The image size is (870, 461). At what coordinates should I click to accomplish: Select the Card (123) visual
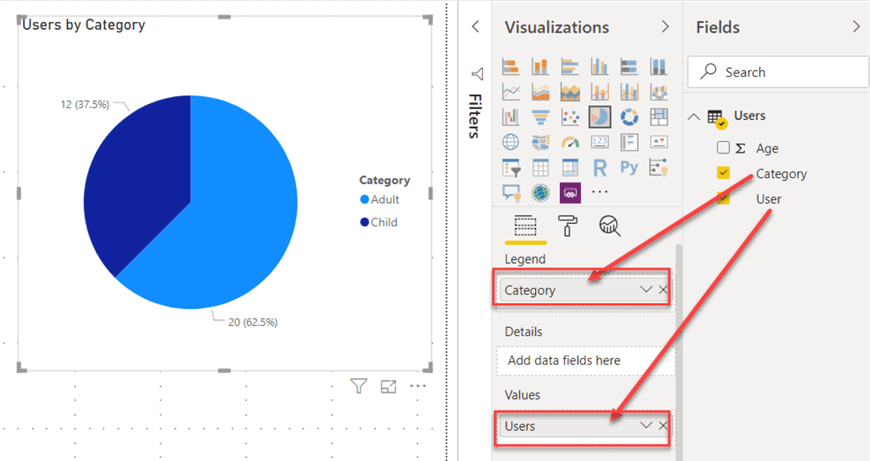point(599,142)
